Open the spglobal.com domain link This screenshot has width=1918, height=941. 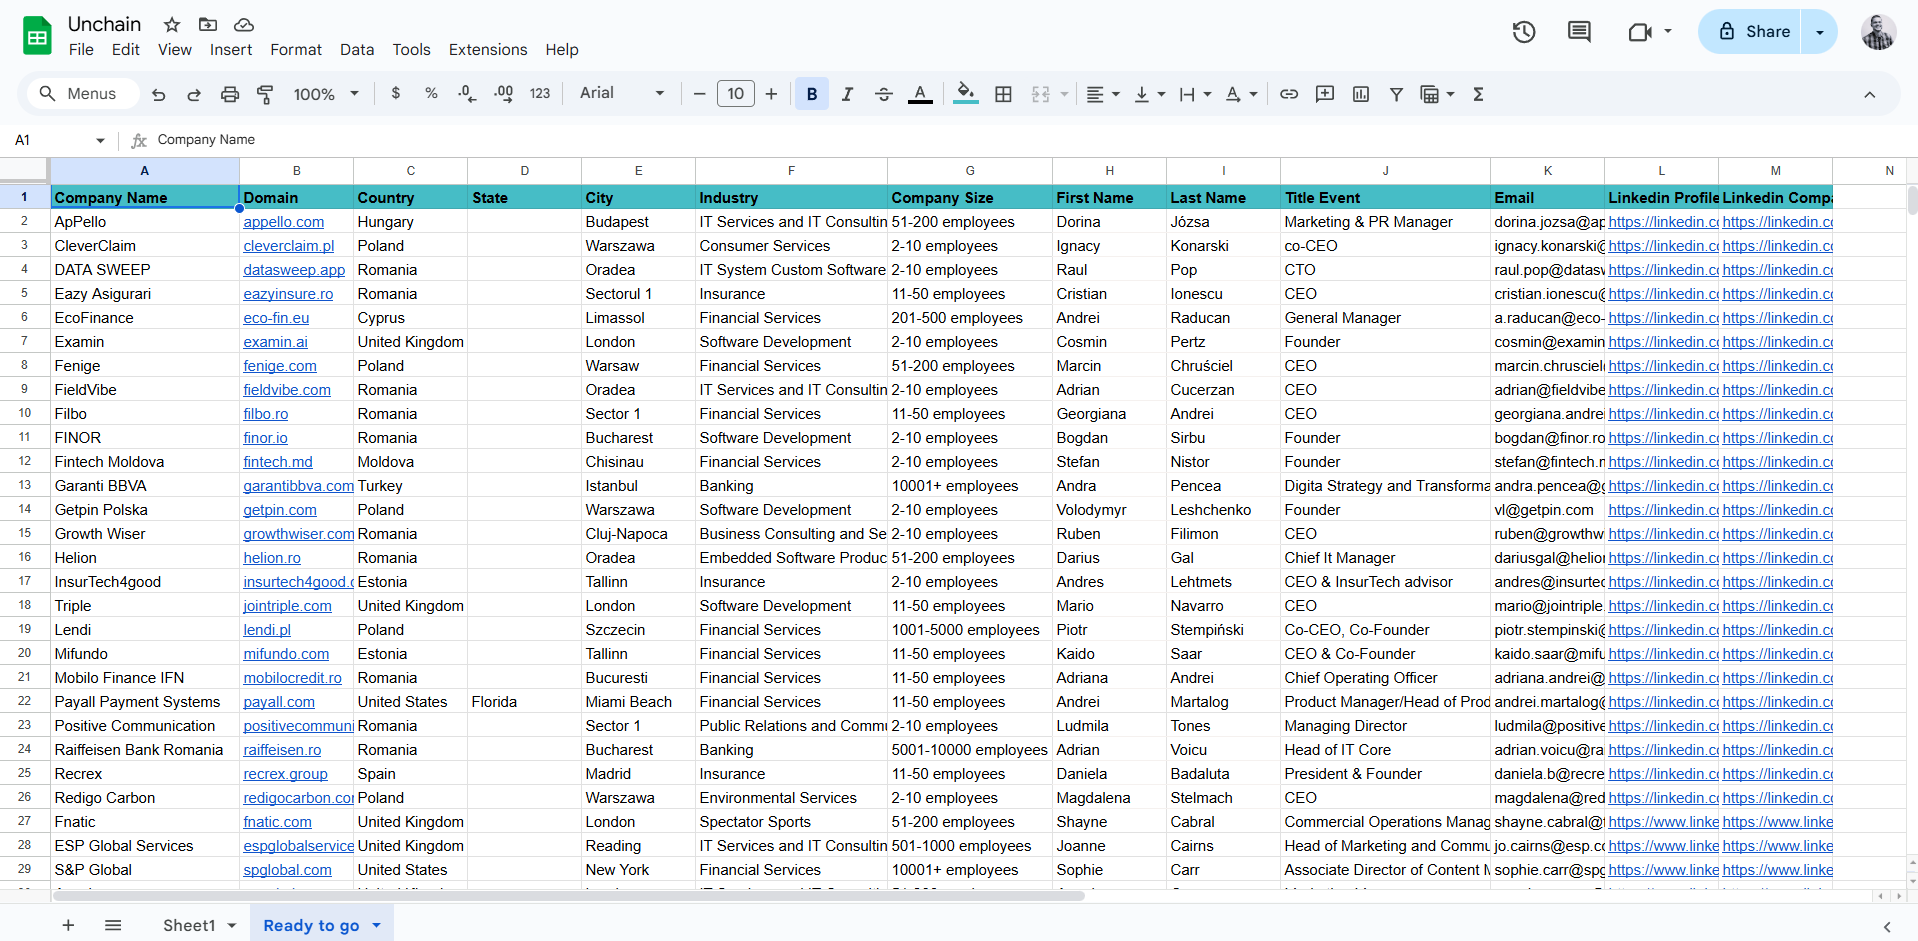[x=287, y=870]
